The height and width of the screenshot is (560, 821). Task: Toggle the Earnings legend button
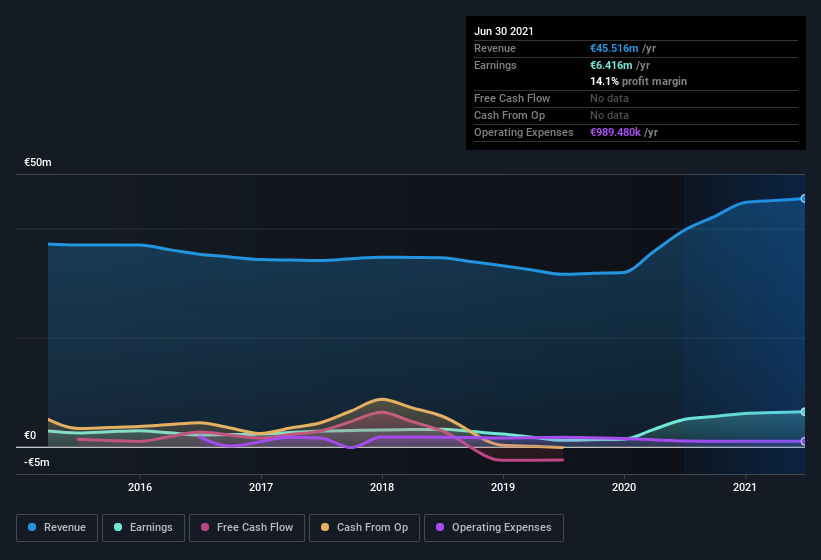(143, 528)
